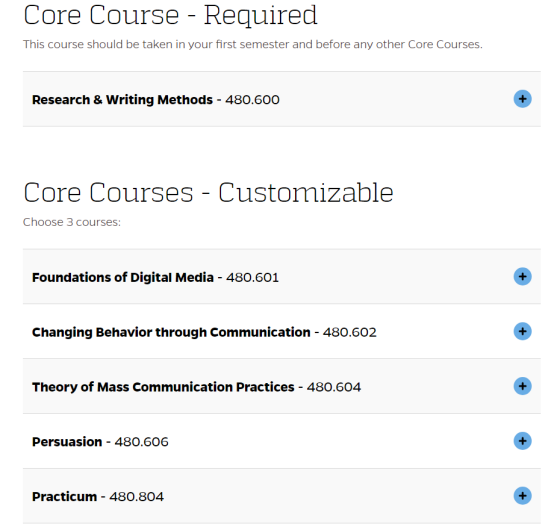
Task: Click the Practicum row plus icon
Action: [x=522, y=496]
